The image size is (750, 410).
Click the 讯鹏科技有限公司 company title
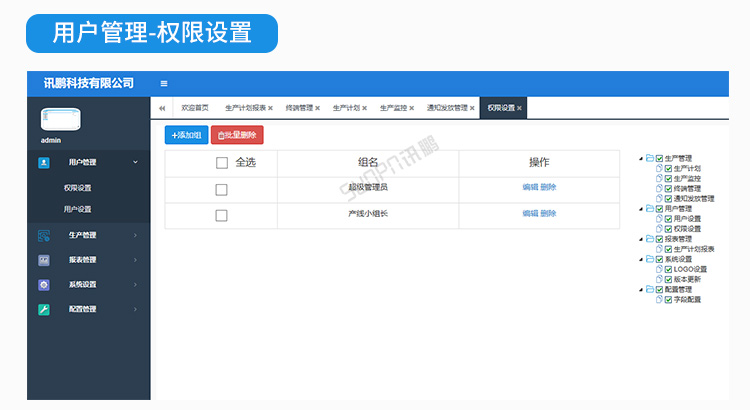pyautogui.click(x=88, y=83)
